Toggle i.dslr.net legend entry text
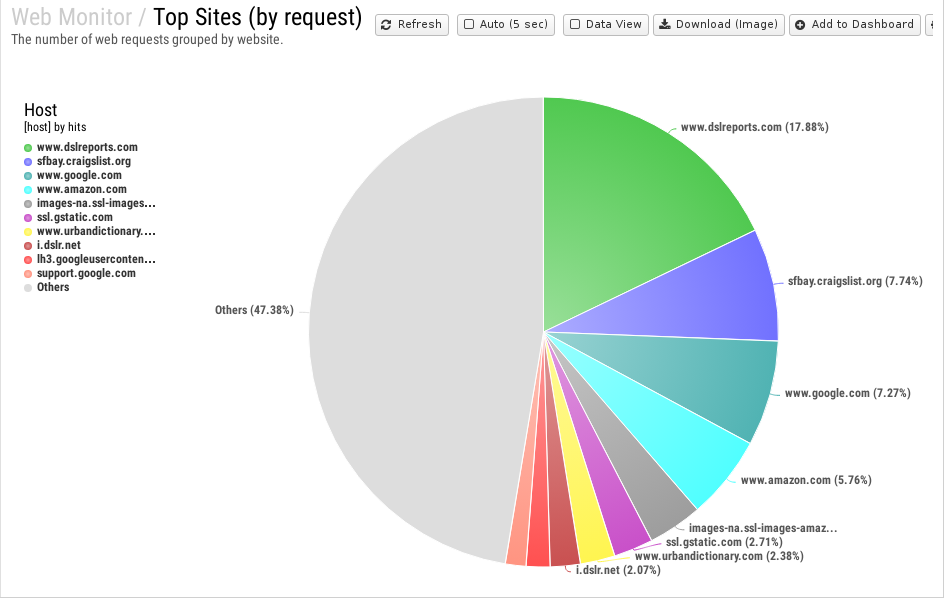The image size is (944, 598). pyautogui.click(x=58, y=245)
